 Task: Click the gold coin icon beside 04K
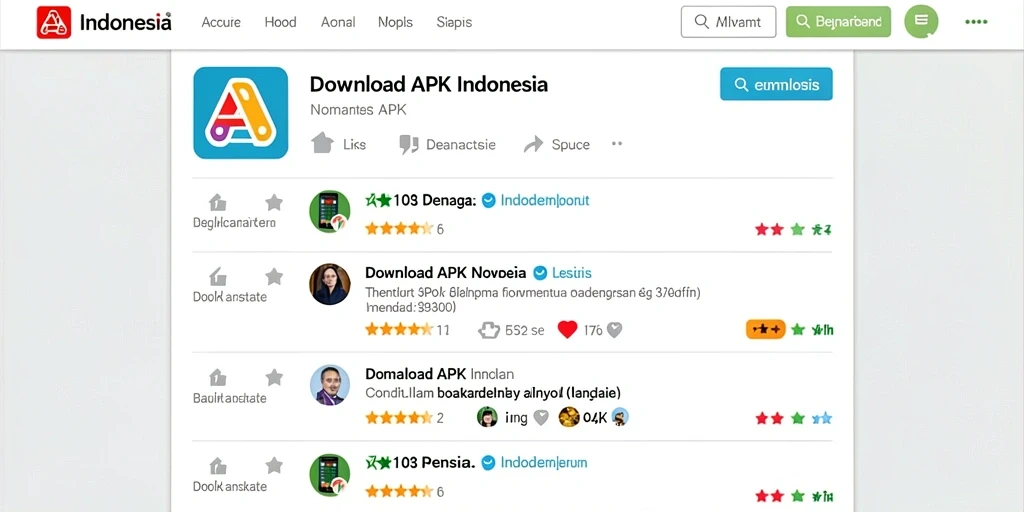point(569,417)
